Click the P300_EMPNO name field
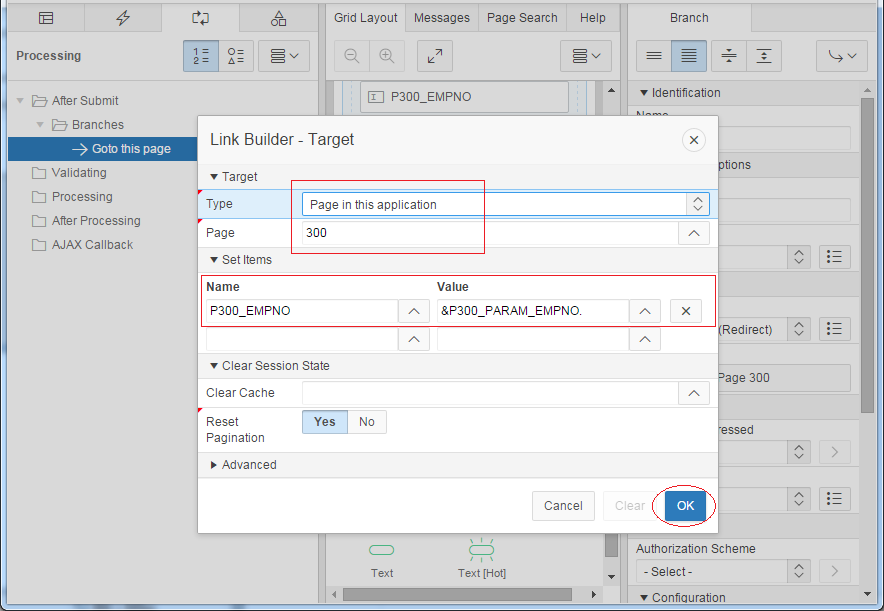 point(302,311)
